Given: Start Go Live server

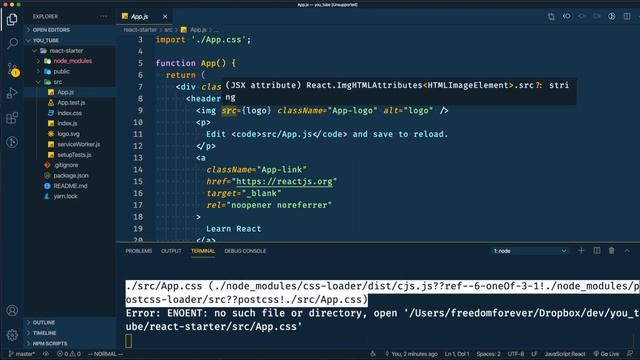Looking at the screenshot, I should pos(606,354).
